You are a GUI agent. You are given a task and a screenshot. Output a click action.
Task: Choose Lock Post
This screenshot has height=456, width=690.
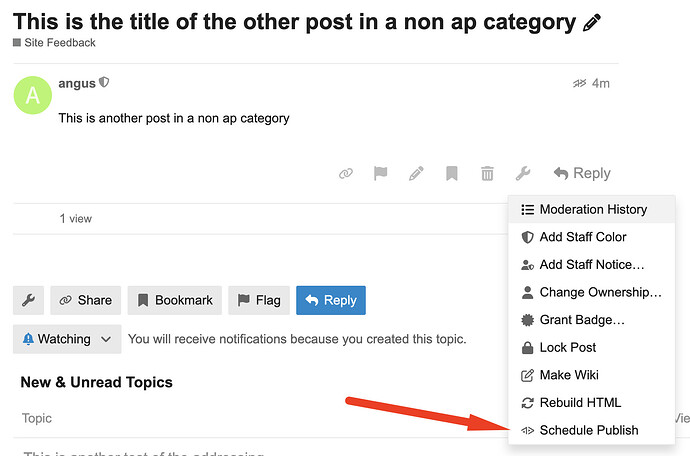tap(591, 348)
